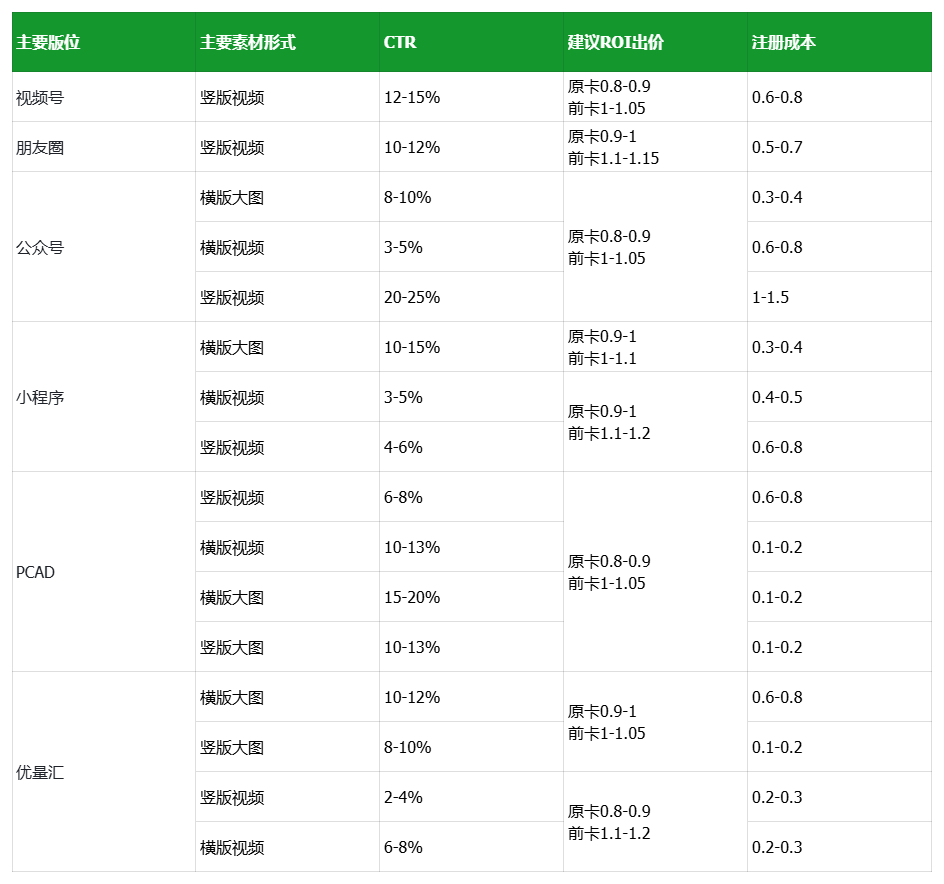Click the 1-1.5 registration cost cell

pyautogui.click(x=839, y=297)
